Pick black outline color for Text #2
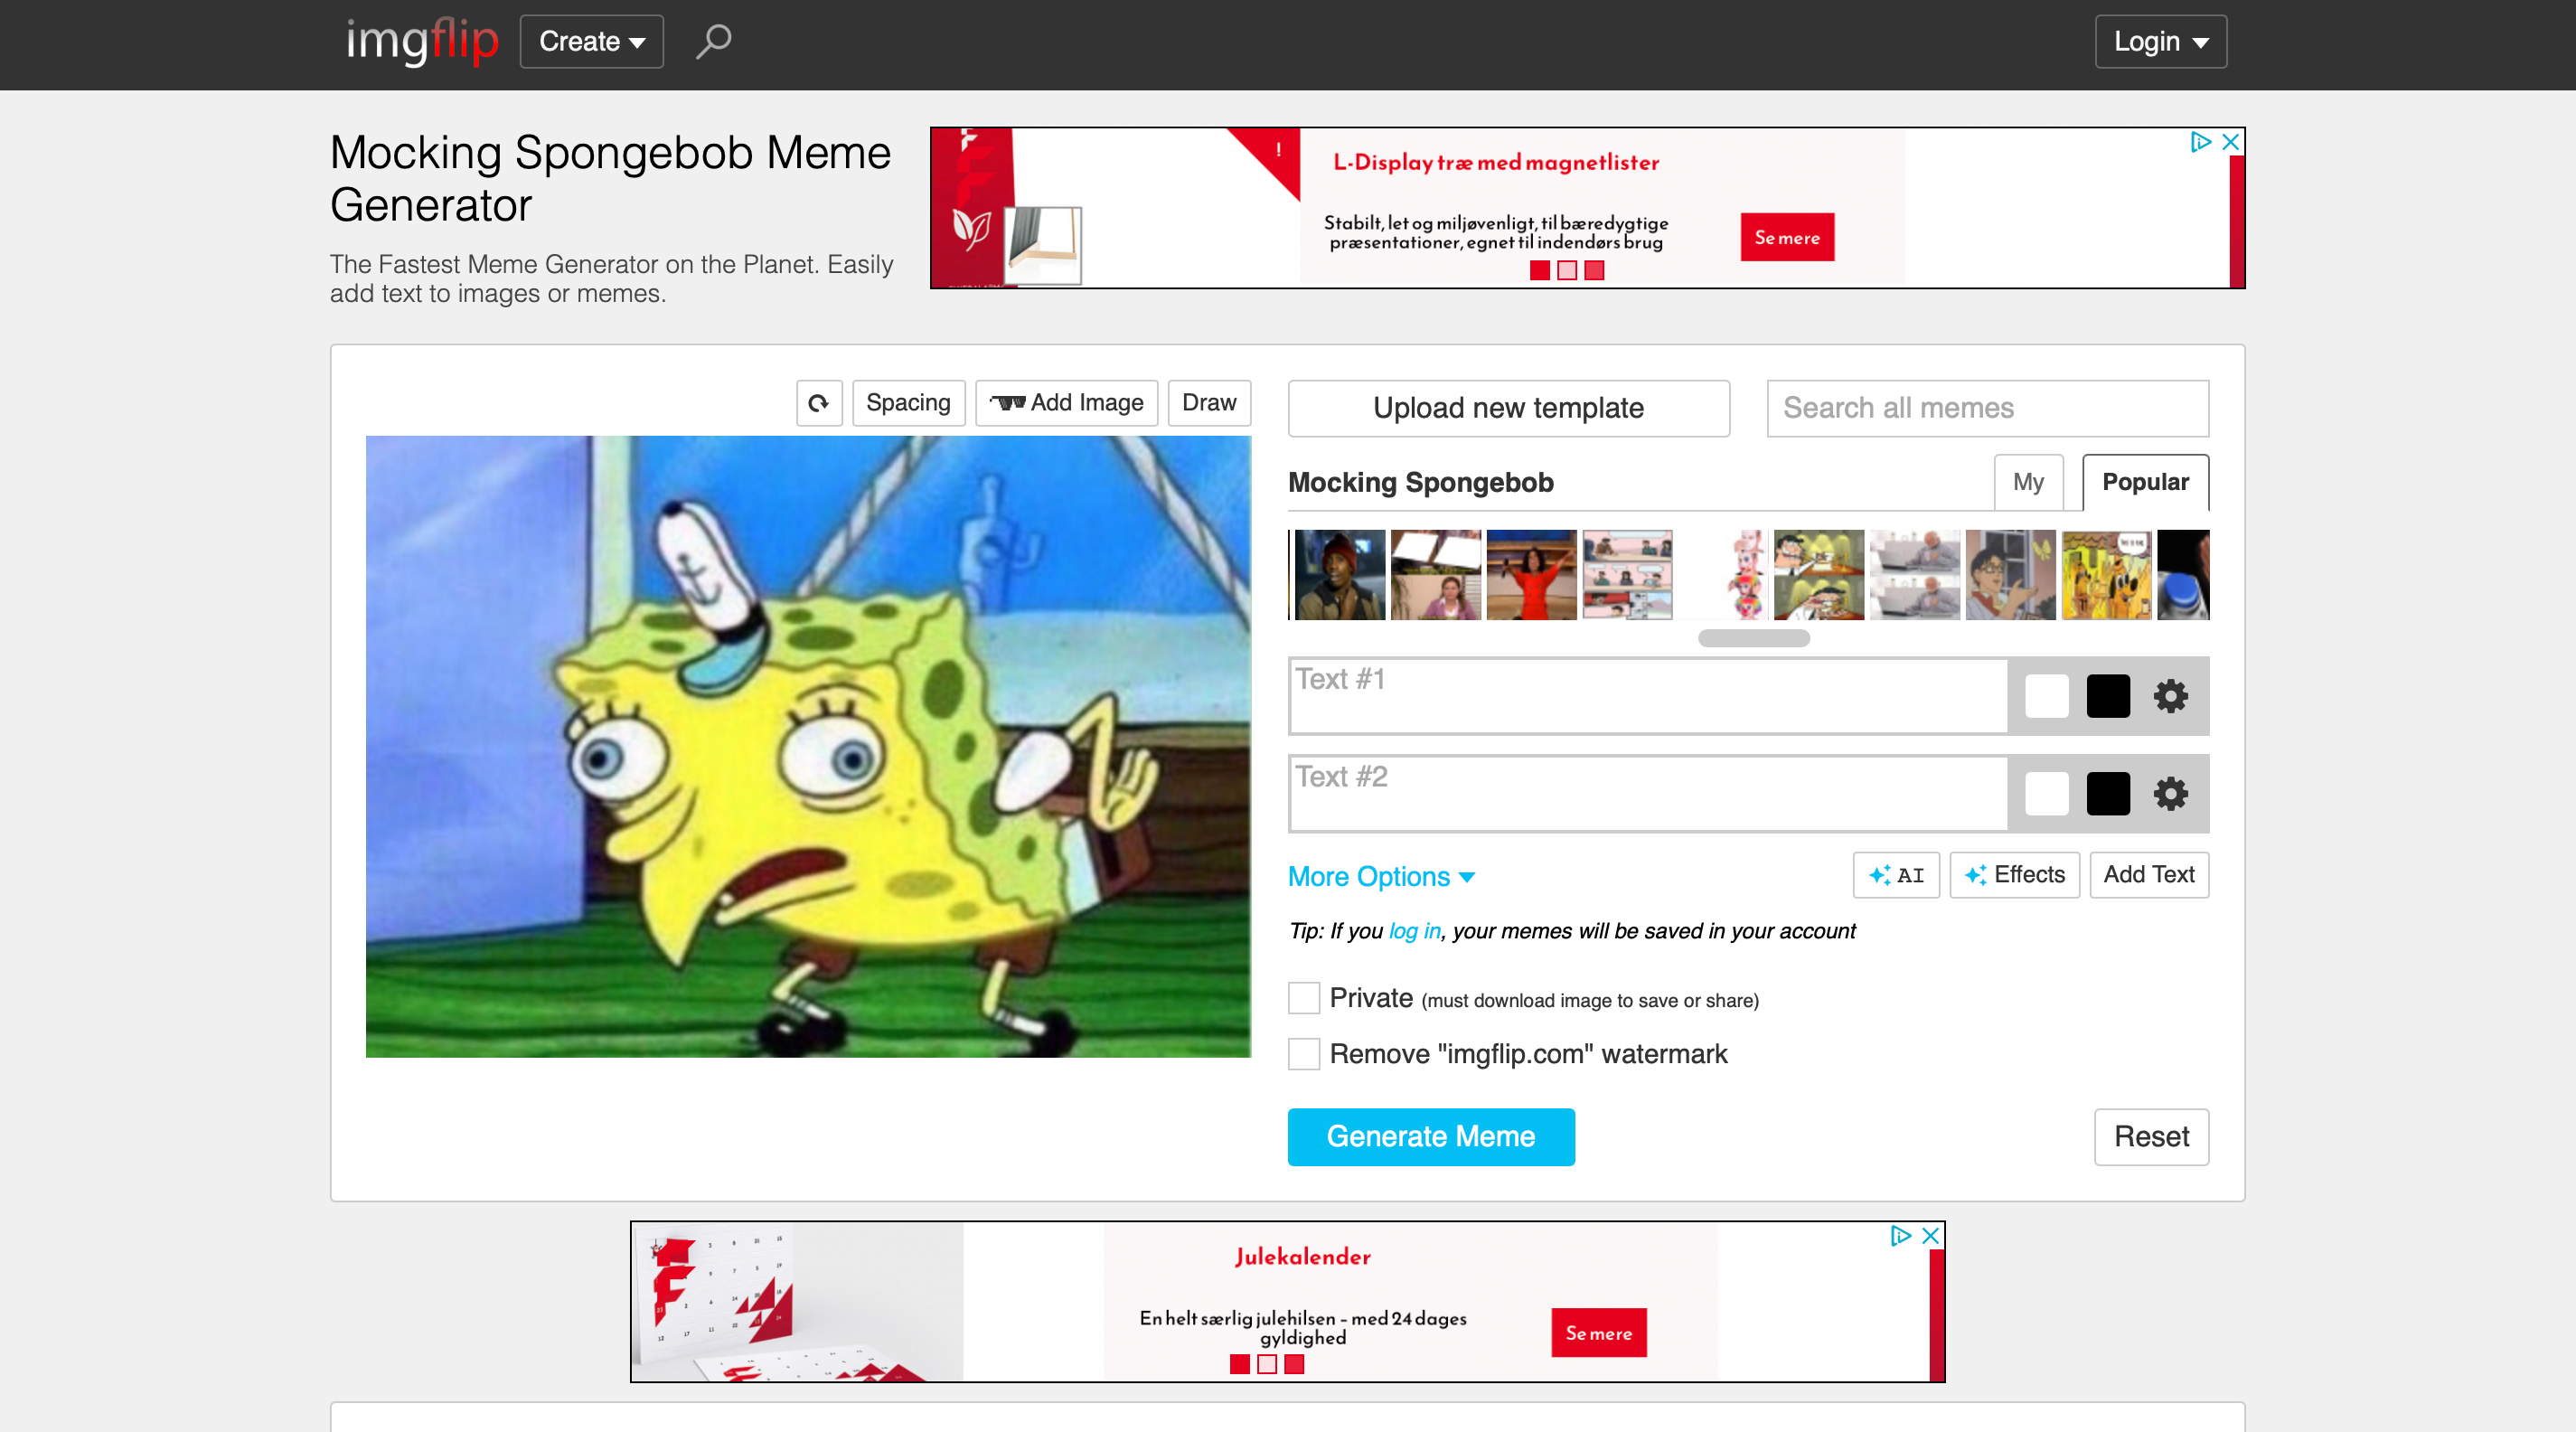 click(2108, 794)
